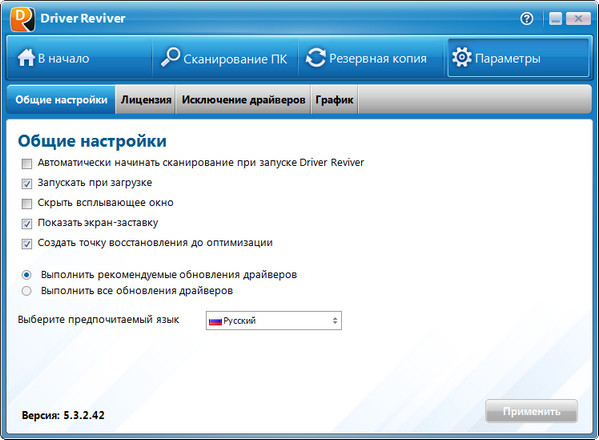
Task: Enable automatic scanning on Driver Reviver launch
Action: 27,164
